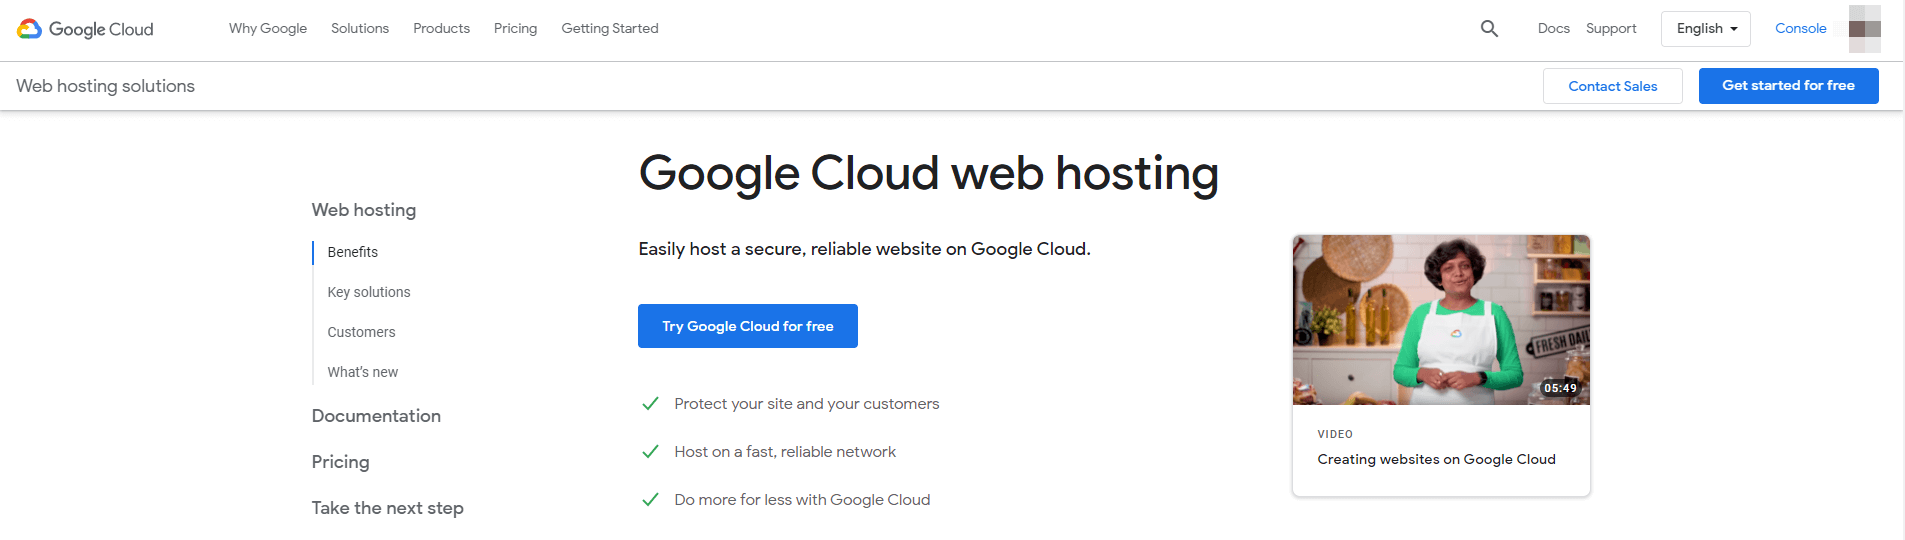The height and width of the screenshot is (540, 1905).
Task: Open the English language dropdown
Action: (x=1705, y=29)
